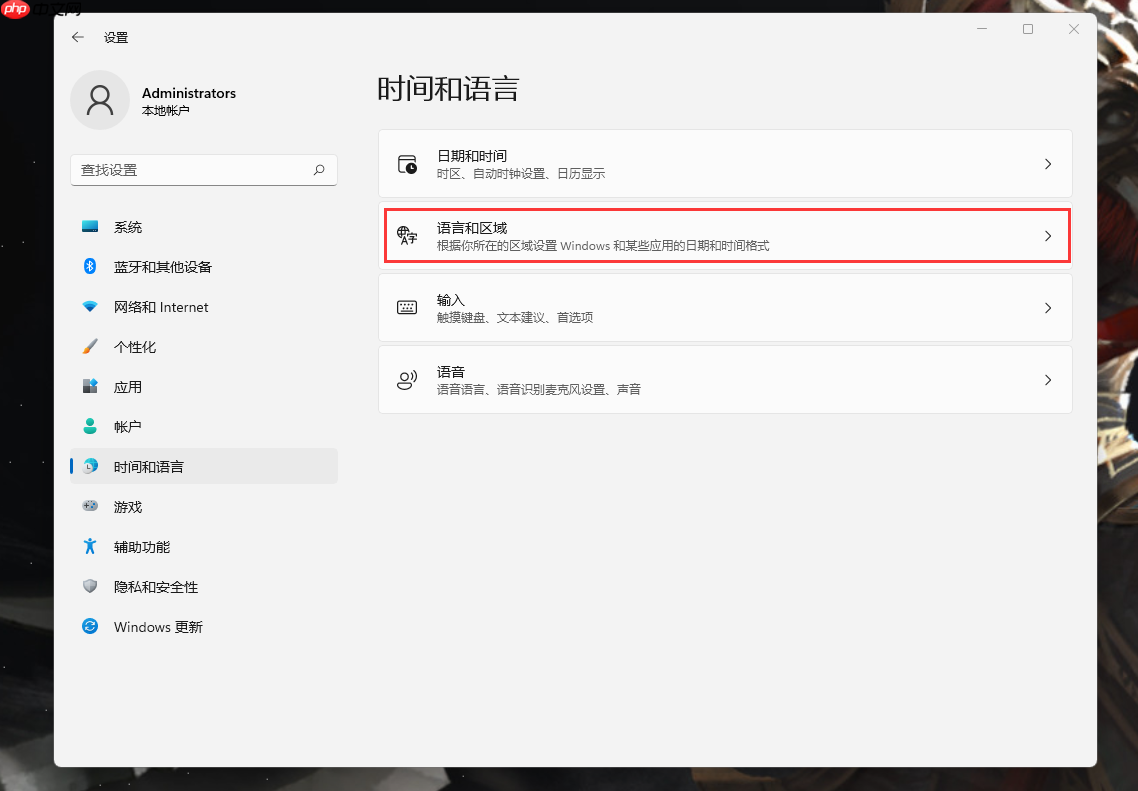Select the 辅助功能 accessibility icon
1138x791 pixels.
click(90, 547)
